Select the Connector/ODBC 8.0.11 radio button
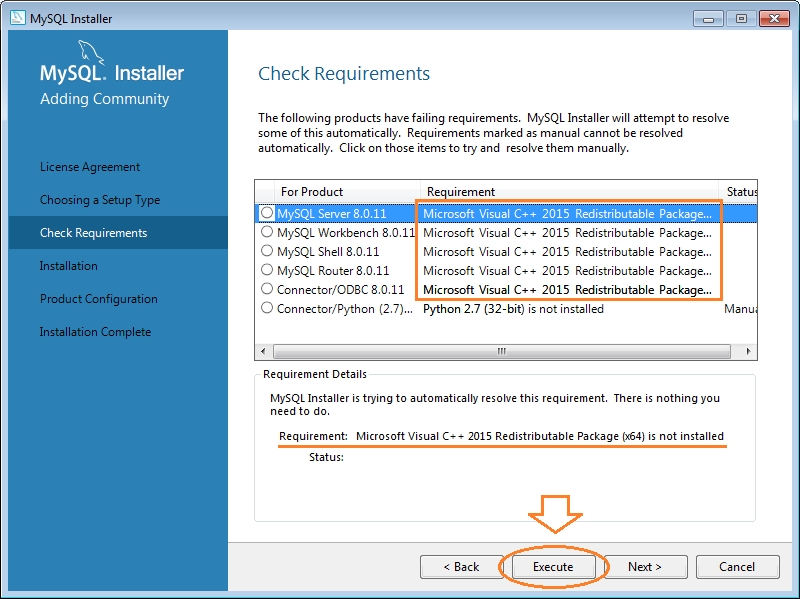Screen dimensions: 800x599 pyautogui.click(x=267, y=289)
